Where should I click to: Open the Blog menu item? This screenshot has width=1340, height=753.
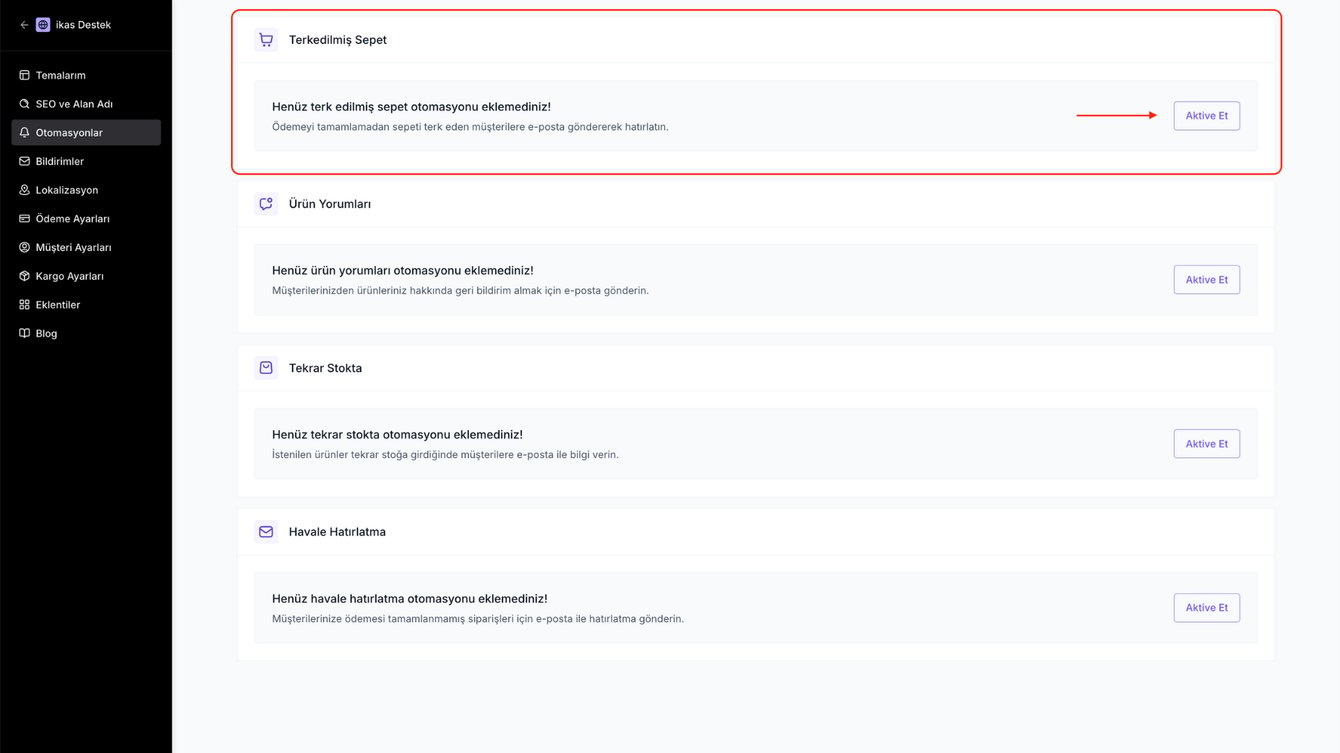click(x=46, y=334)
